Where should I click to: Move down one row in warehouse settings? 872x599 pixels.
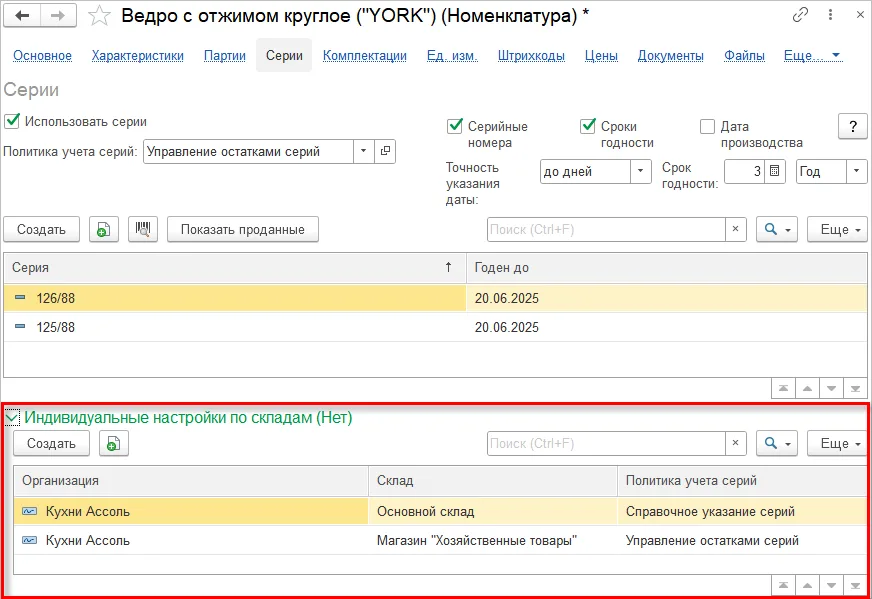pyautogui.click(x=831, y=585)
